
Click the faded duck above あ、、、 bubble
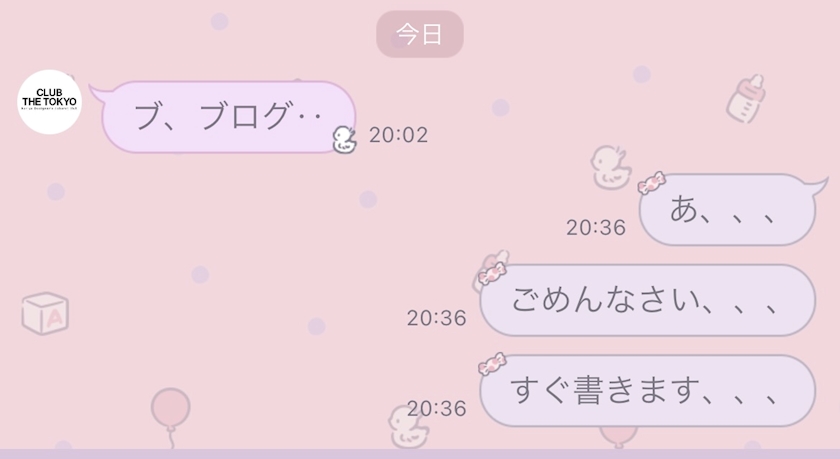click(x=610, y=167)
